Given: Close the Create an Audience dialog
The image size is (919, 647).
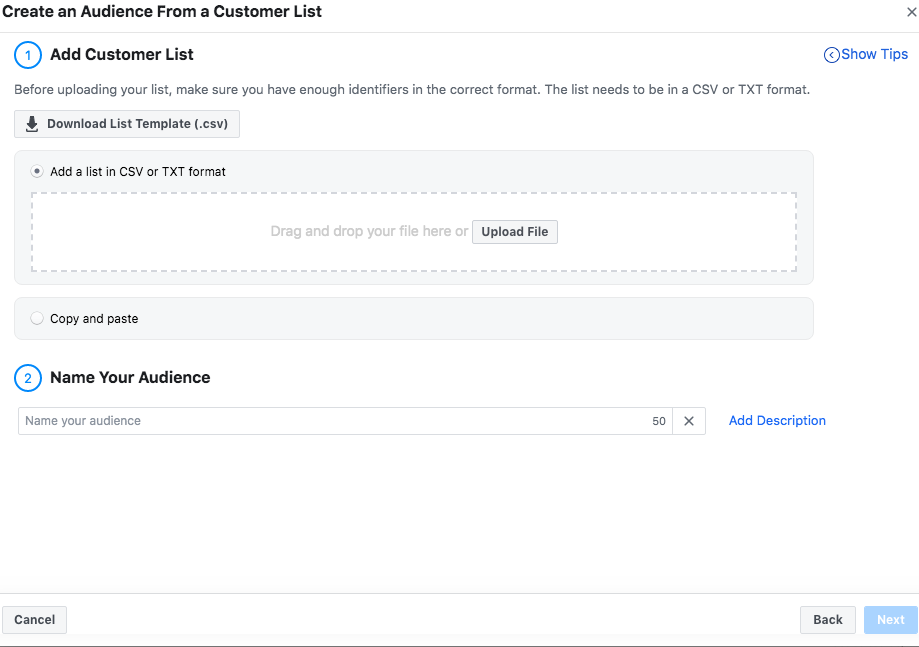Looking at the screenshot, I should click(x=910, y=12).
